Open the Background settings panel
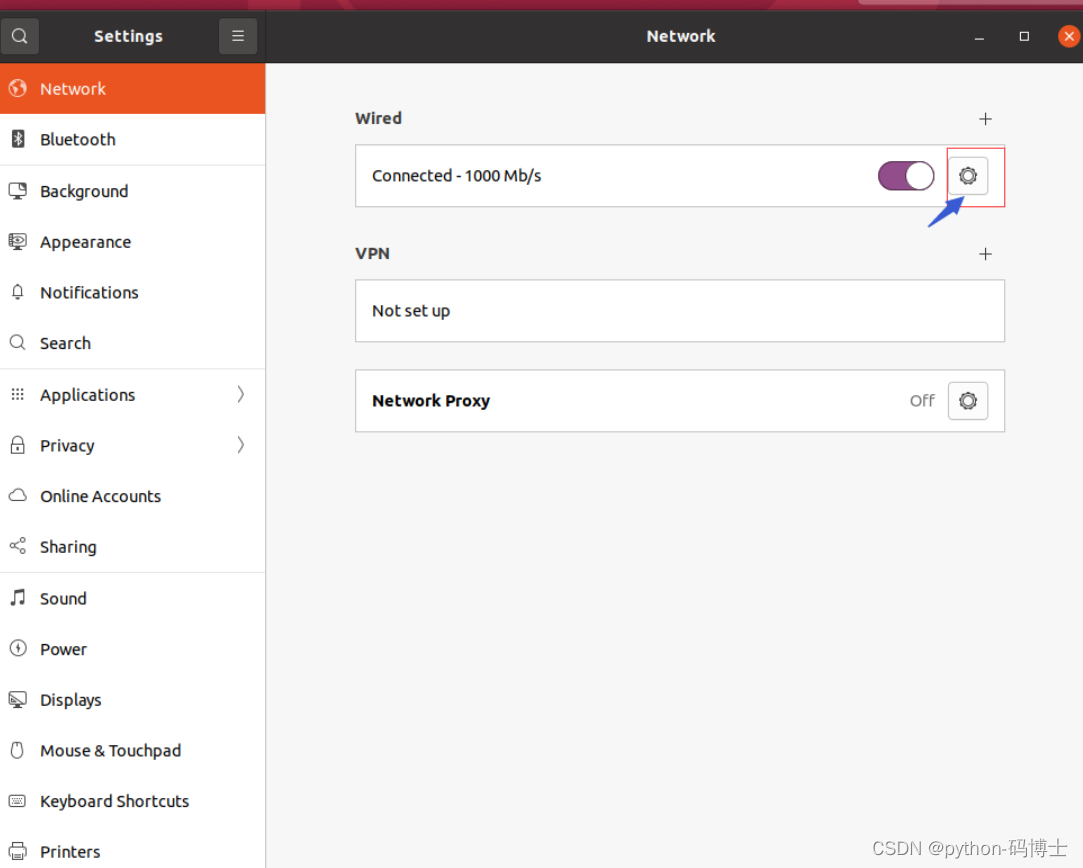Viewport: 1083px width, 868px height. pos(133,191)
